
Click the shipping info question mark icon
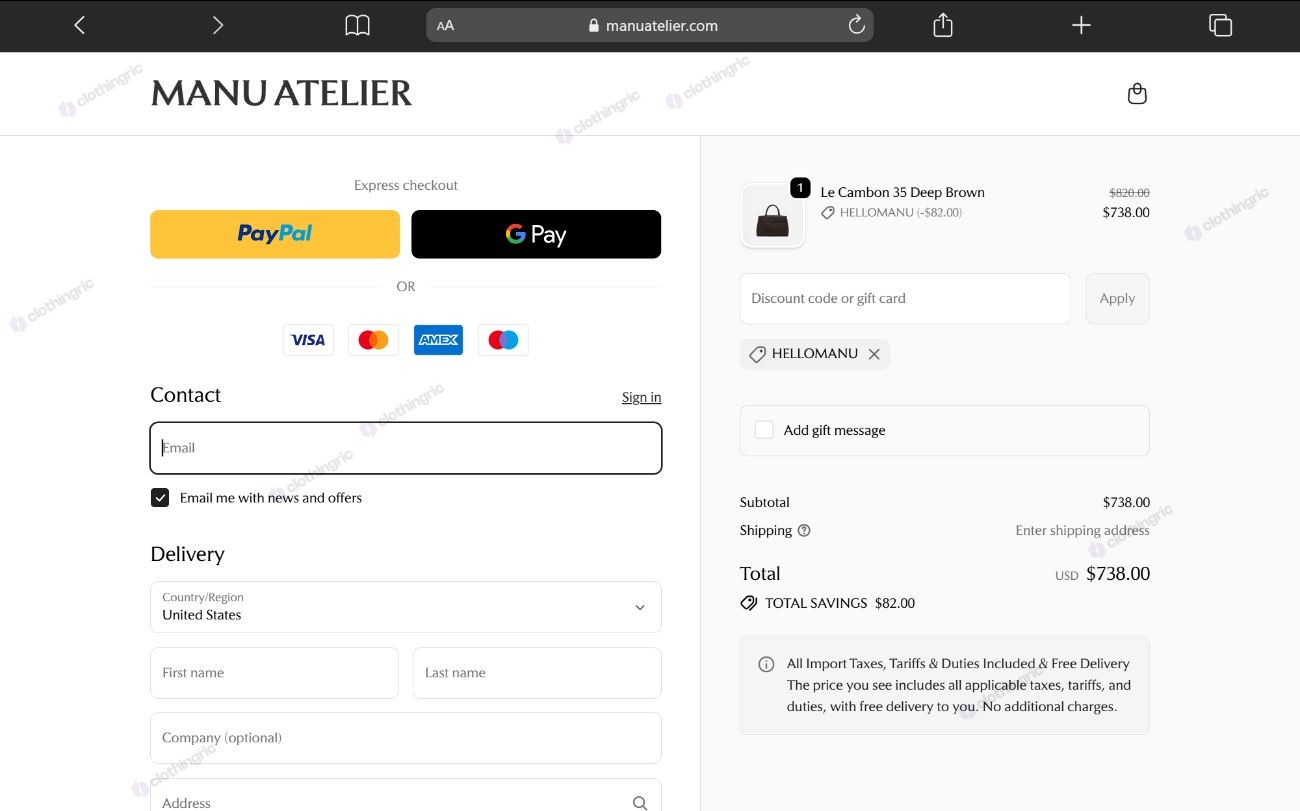pos(804,531)
